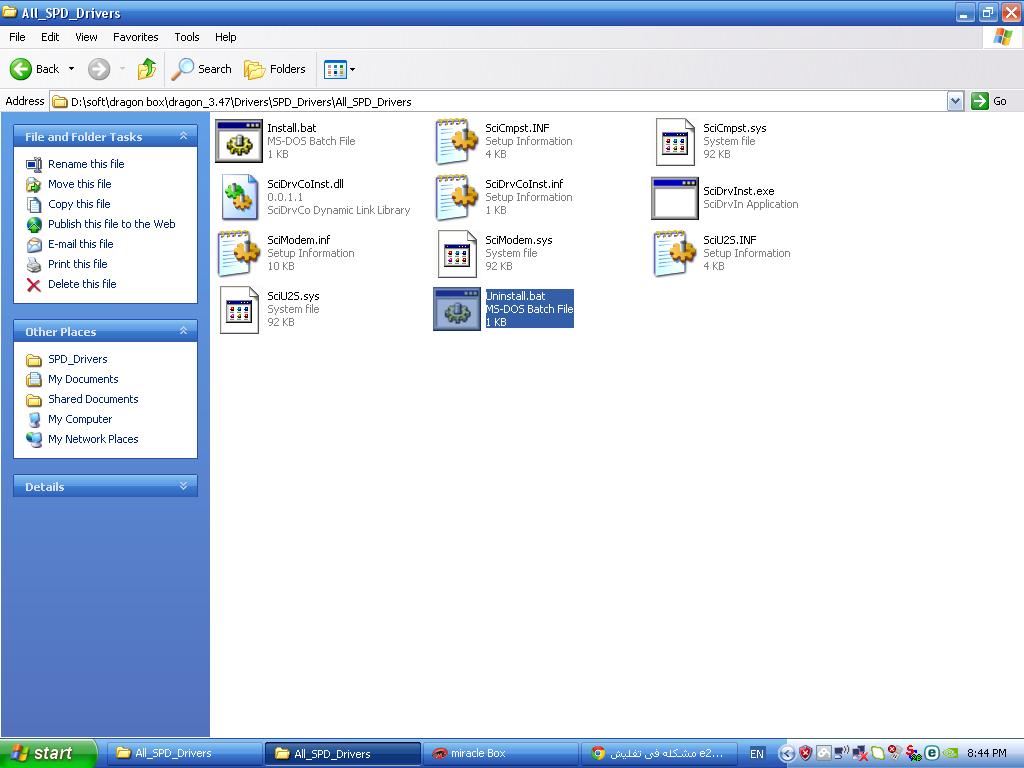Toggle the Folders pane button
The height and width of the screenshot is (768, 1024).
[x=274, y=69]
